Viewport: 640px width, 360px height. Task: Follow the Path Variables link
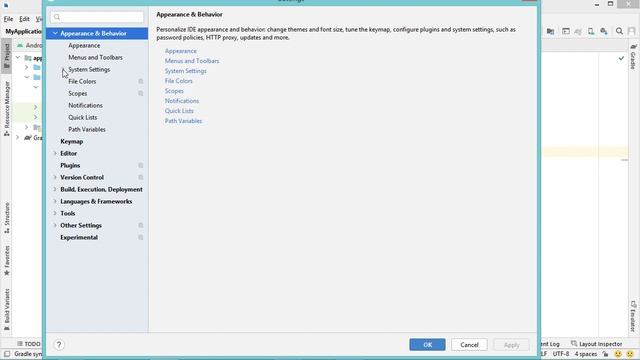pyautogui.click(x=183, y=121)
